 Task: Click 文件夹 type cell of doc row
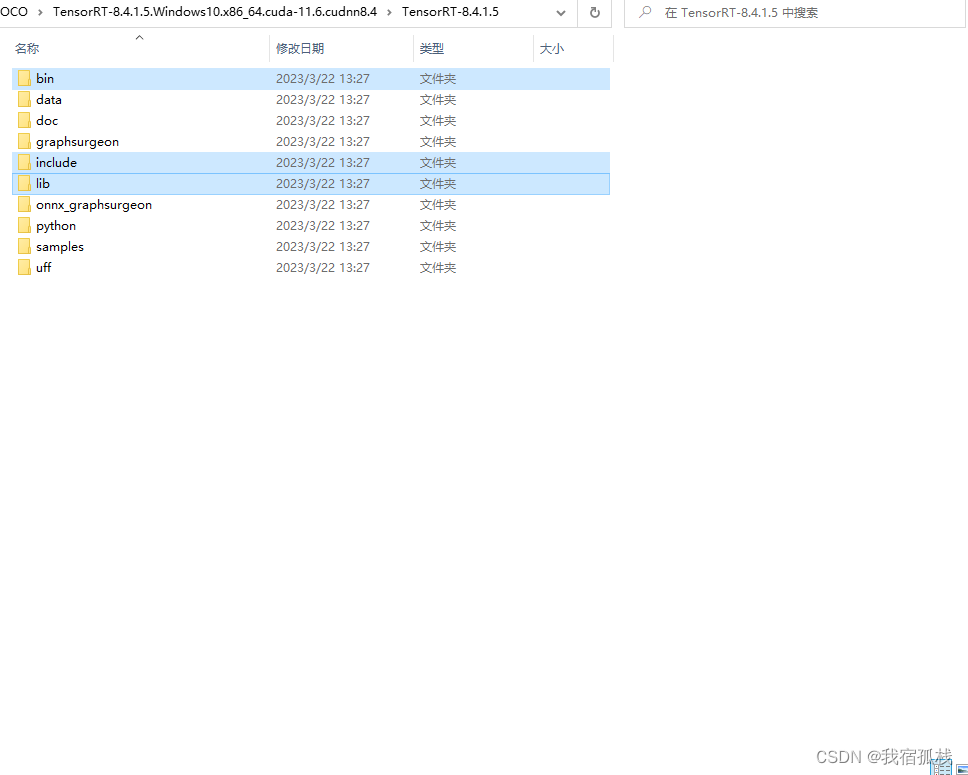438,120
